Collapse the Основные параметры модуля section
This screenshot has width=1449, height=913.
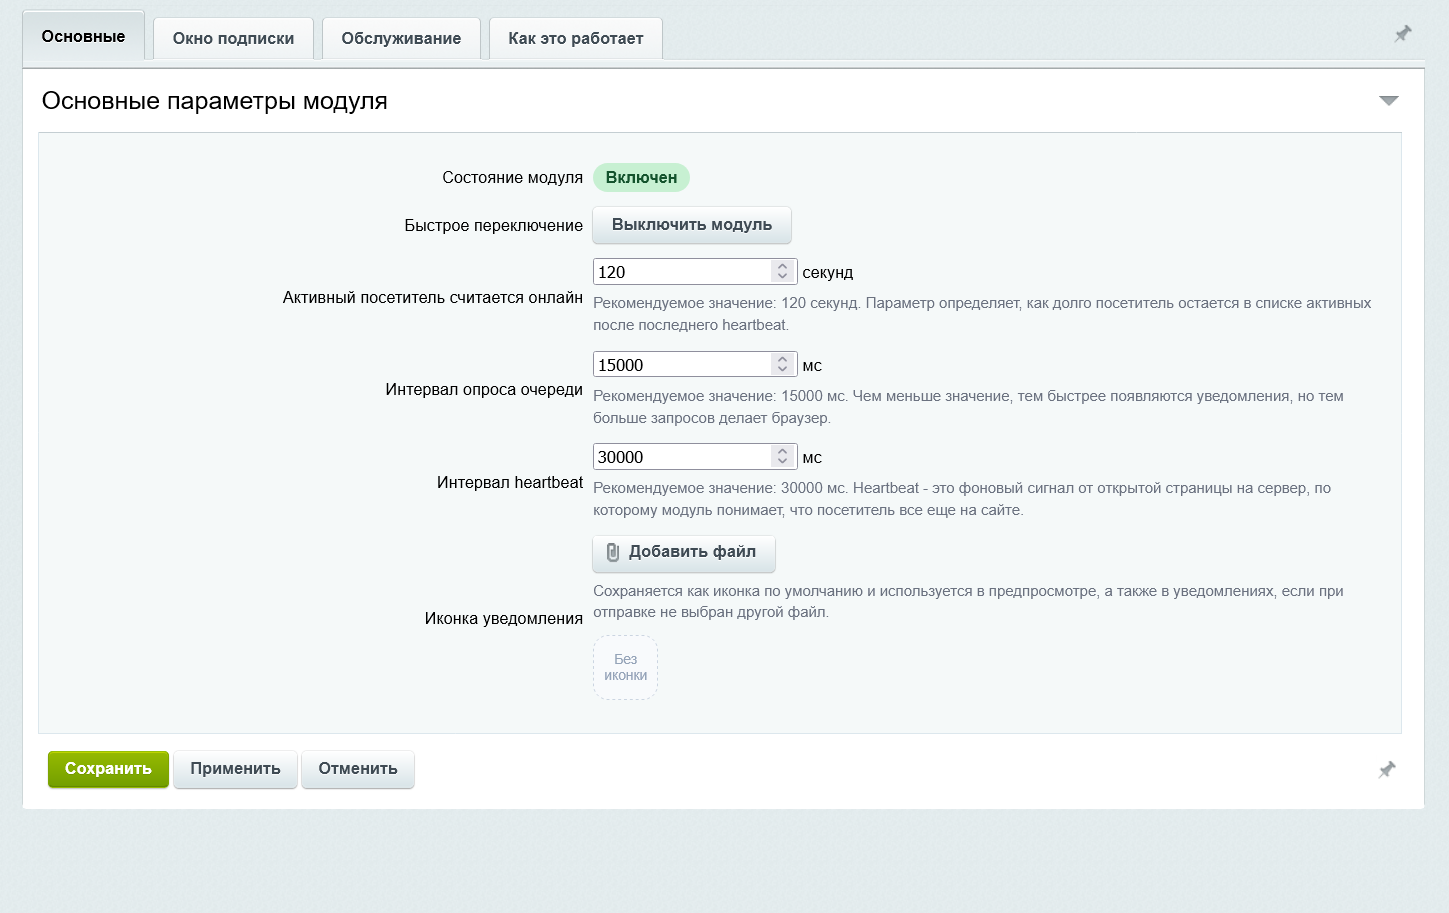pyautogui.click(x=1389, y=101)
